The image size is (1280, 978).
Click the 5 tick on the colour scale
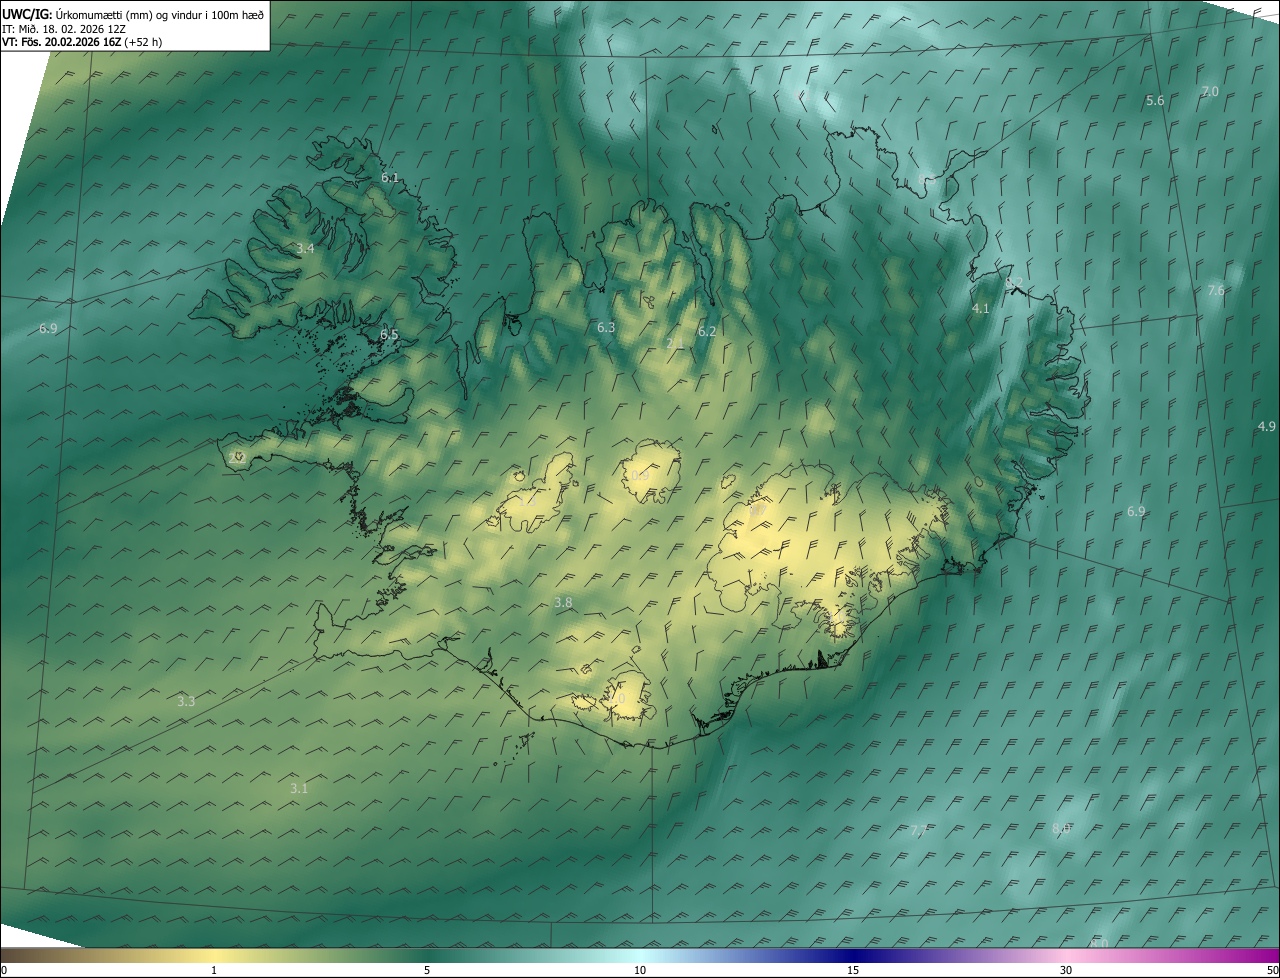427,970
